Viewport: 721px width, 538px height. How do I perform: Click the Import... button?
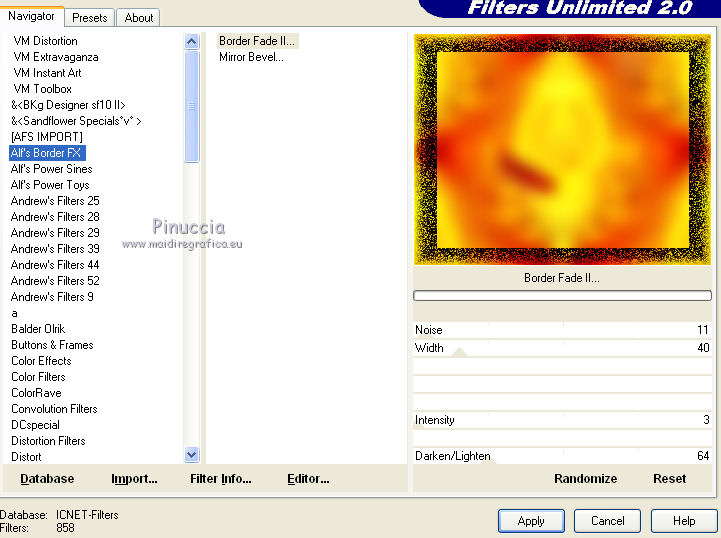pyautogui.click(x=134, y=479)
